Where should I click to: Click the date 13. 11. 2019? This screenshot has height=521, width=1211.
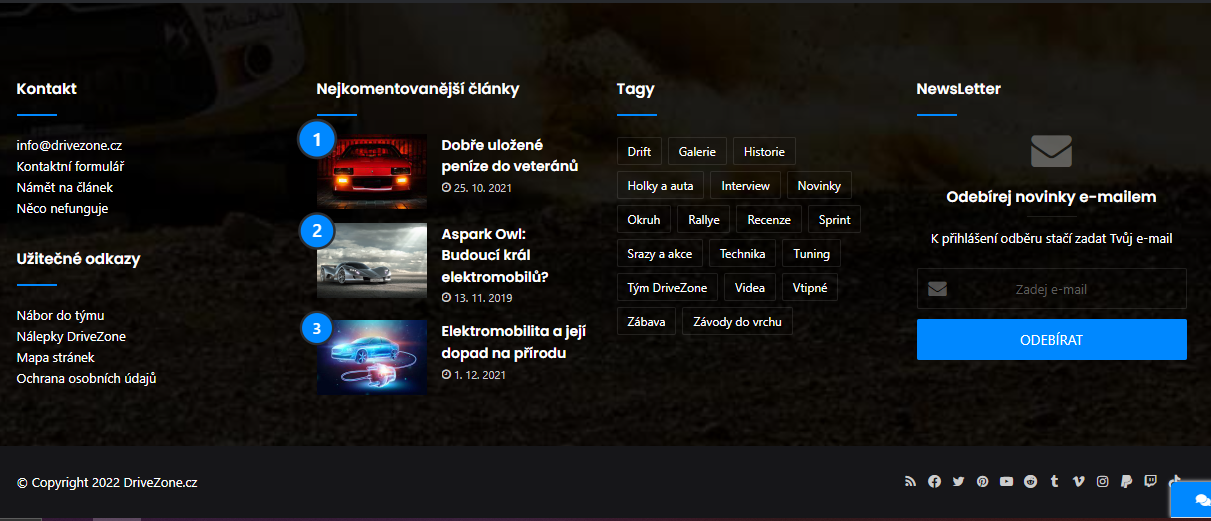coord(477,298)
